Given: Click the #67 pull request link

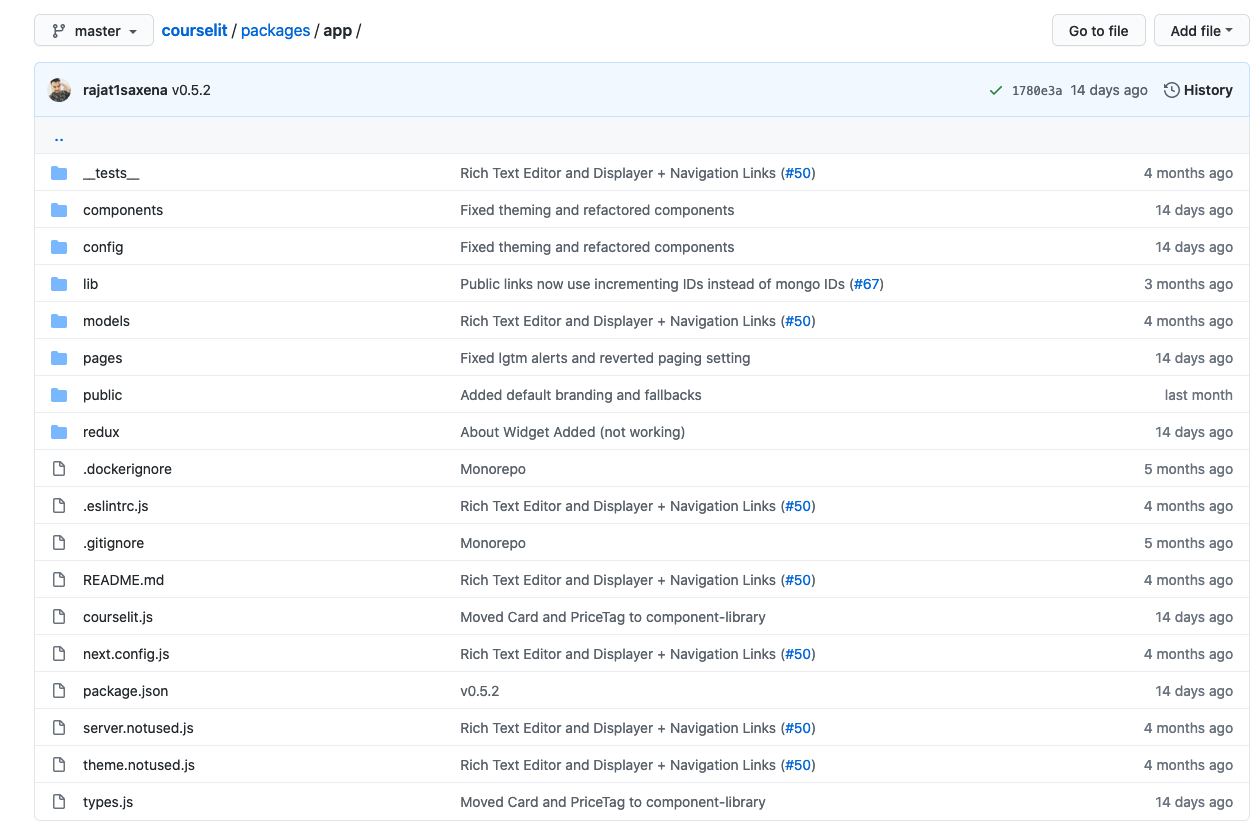Looking at the screenshot, I should click(x=866, y=284).
